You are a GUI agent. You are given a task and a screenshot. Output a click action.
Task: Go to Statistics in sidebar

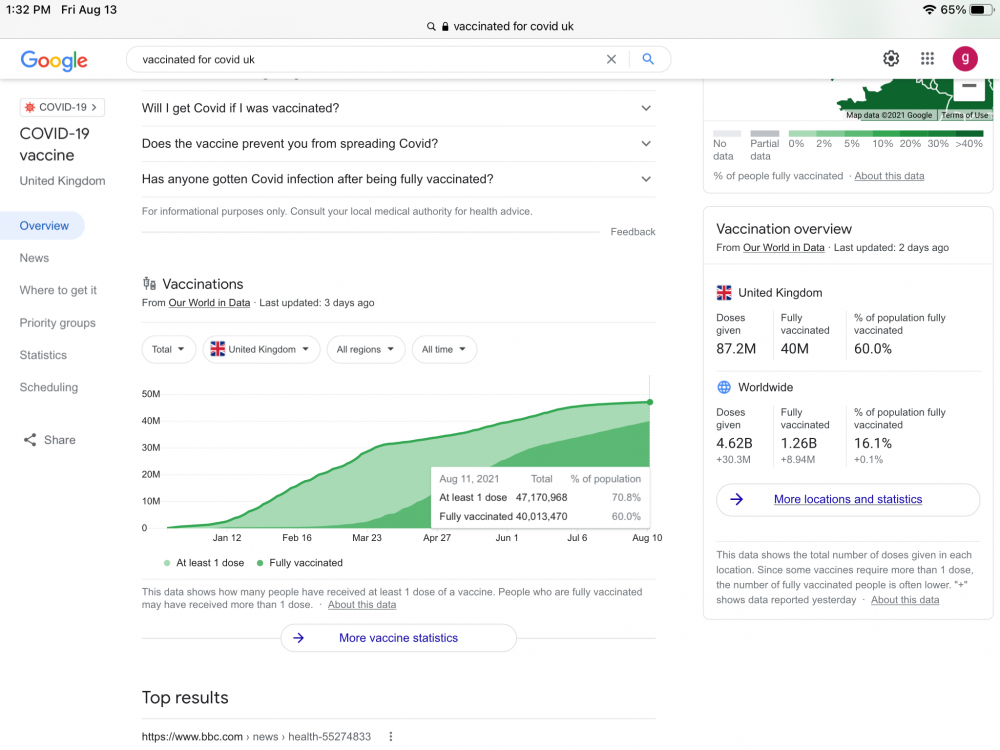coord(43,355)
